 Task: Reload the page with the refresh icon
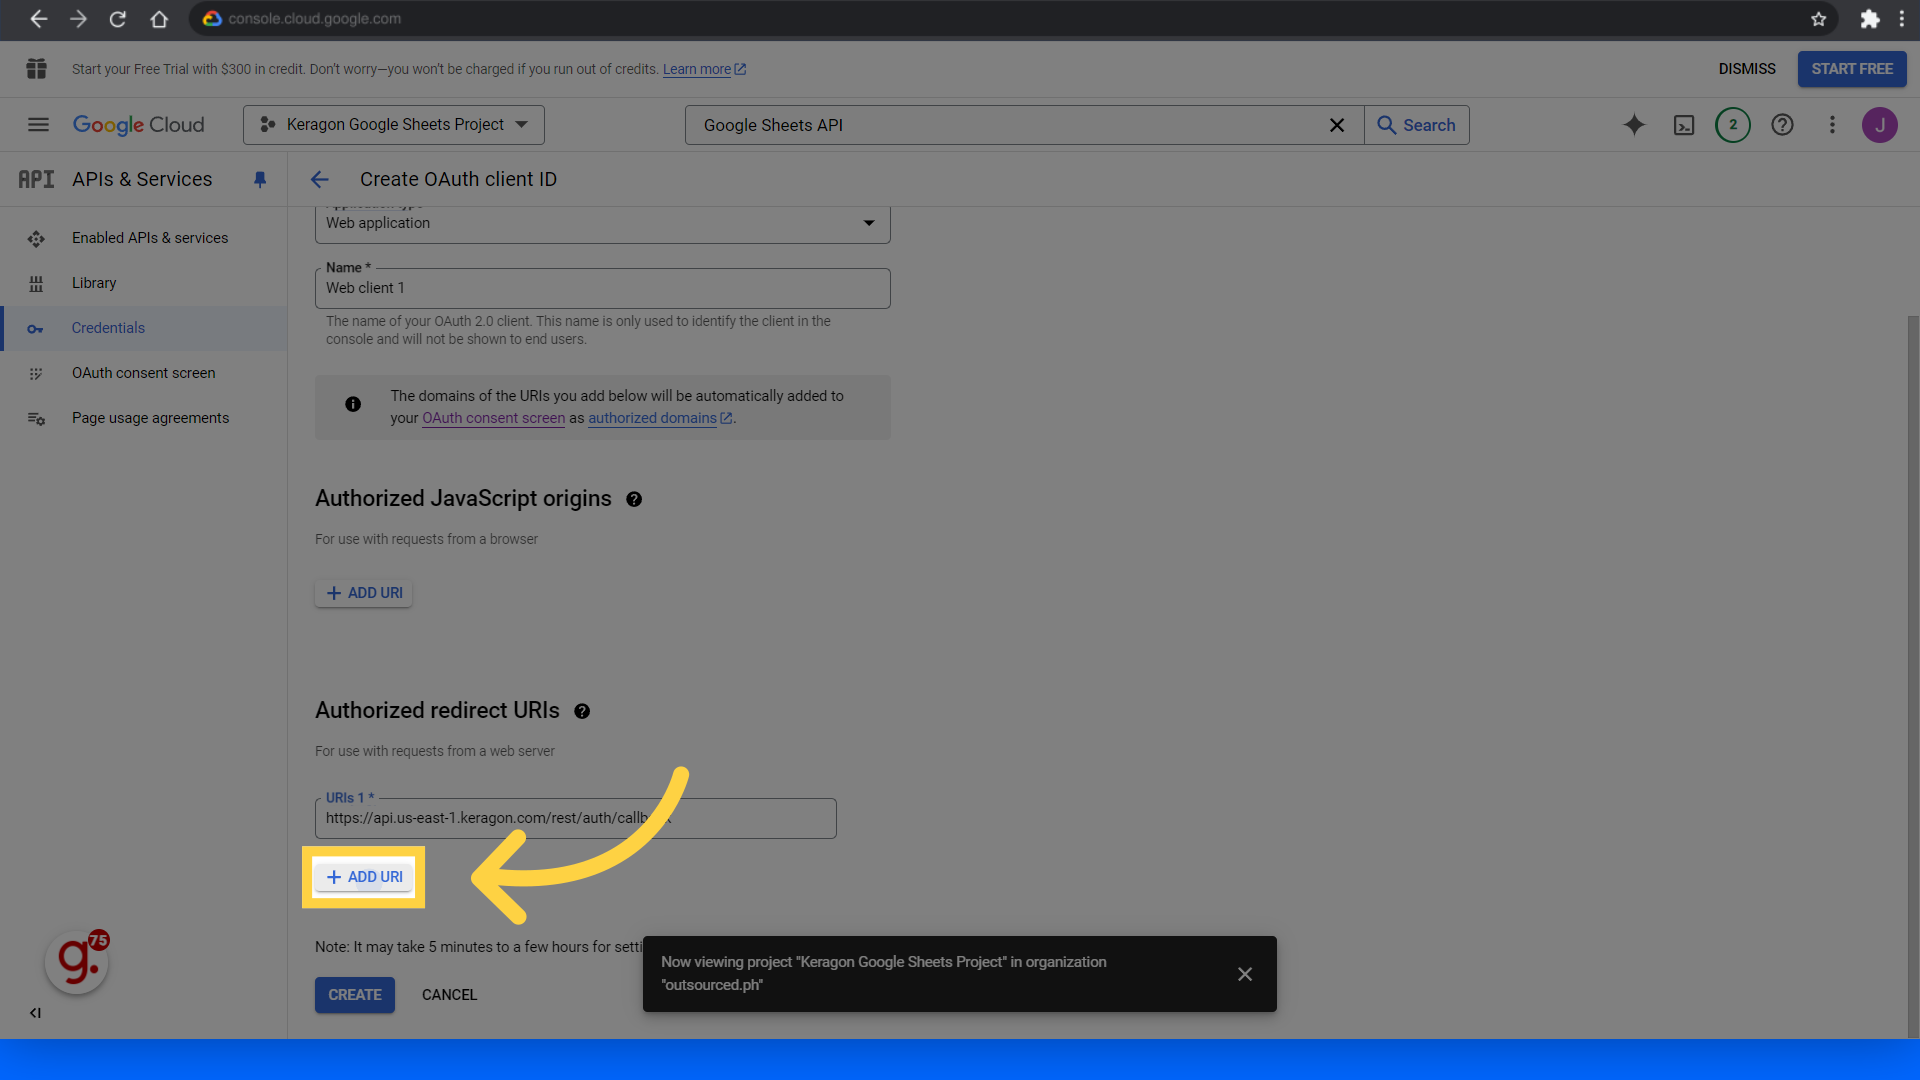pos(118,19)
